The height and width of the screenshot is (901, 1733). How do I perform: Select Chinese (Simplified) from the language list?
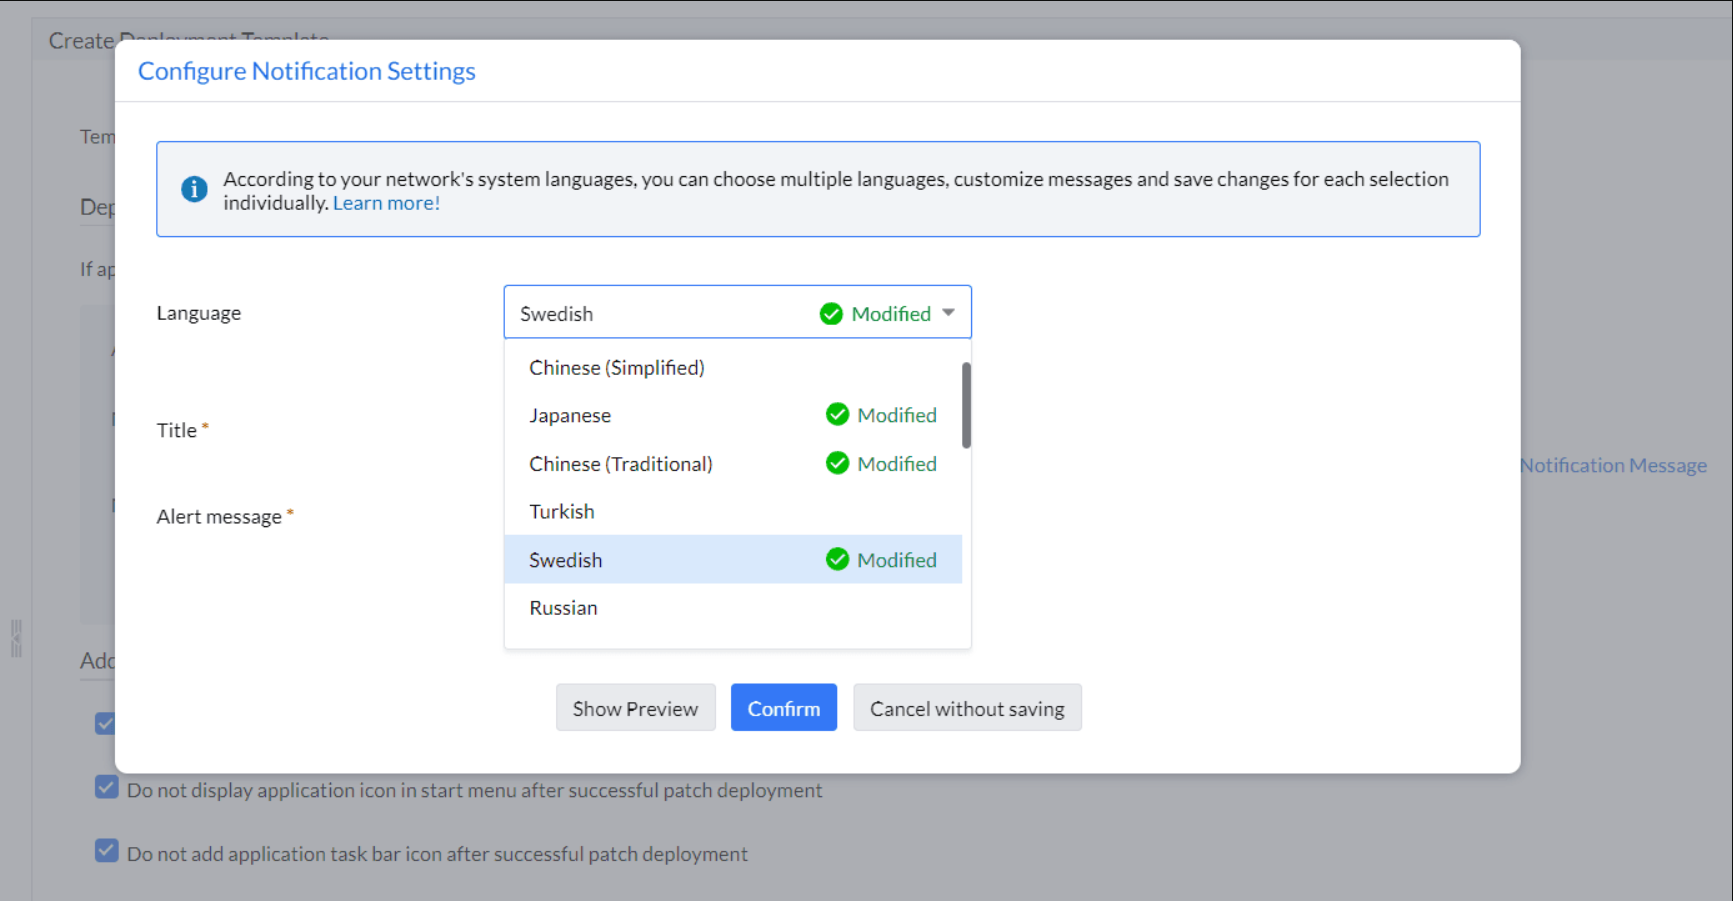click(x=616, y=367)
